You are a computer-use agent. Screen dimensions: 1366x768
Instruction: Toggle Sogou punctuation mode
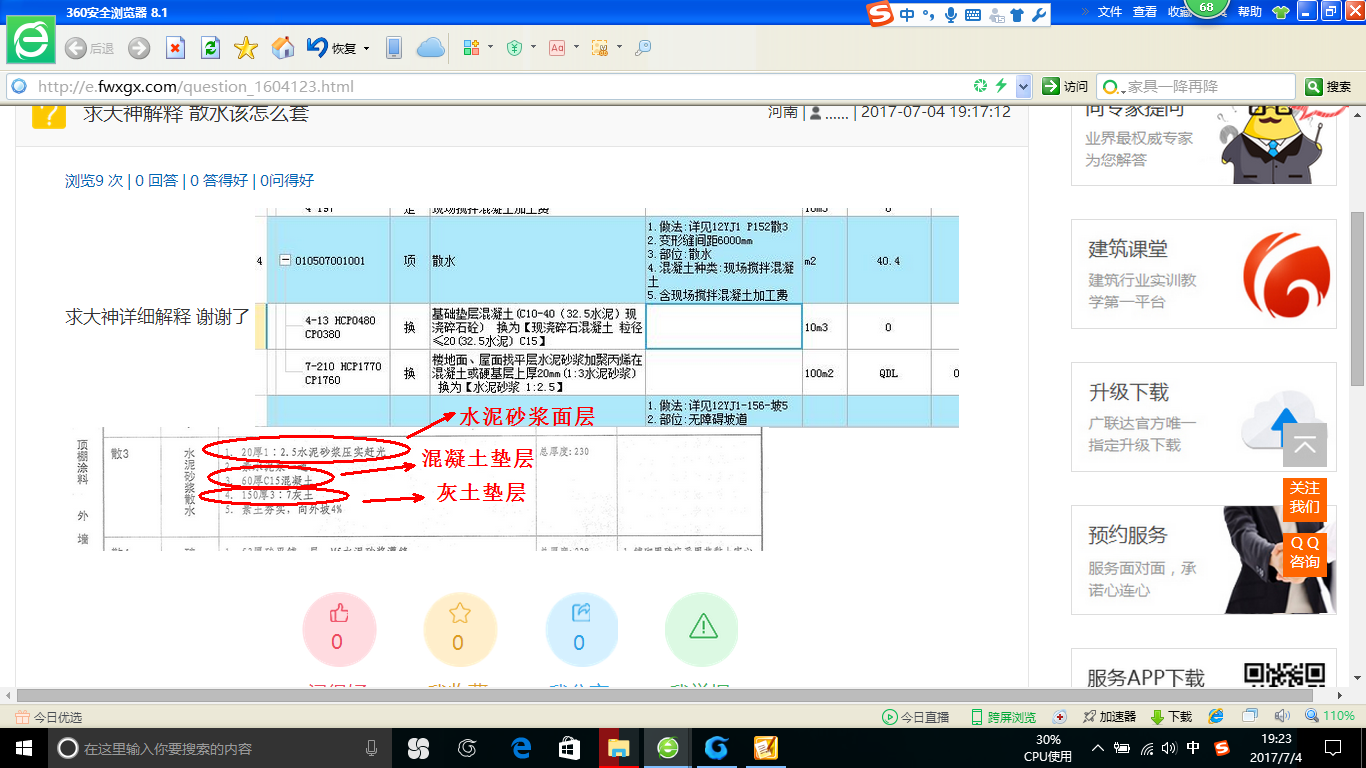point(928,15)
